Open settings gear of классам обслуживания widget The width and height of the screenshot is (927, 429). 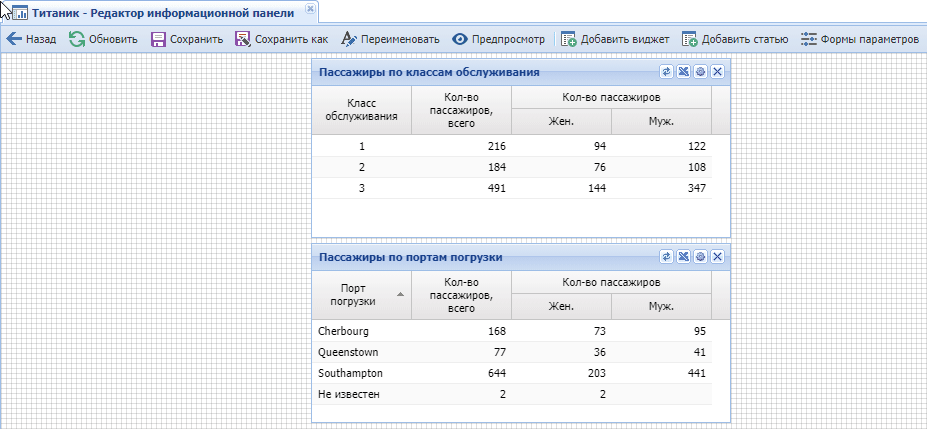pos(701,72)
